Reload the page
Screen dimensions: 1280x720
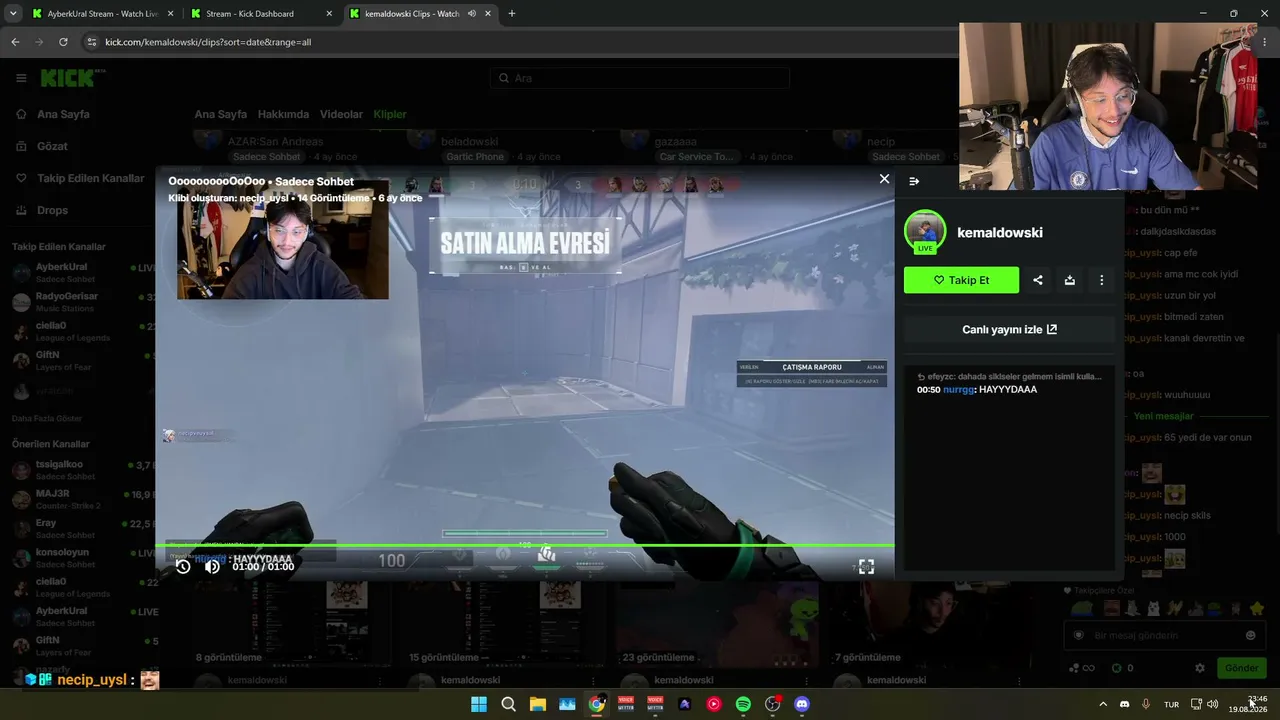(63, 42)
